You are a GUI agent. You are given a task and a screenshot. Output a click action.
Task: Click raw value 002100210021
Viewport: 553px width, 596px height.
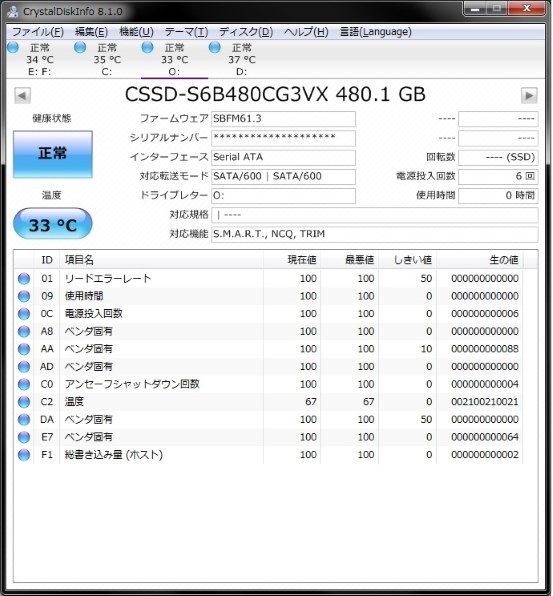(485, 402)
